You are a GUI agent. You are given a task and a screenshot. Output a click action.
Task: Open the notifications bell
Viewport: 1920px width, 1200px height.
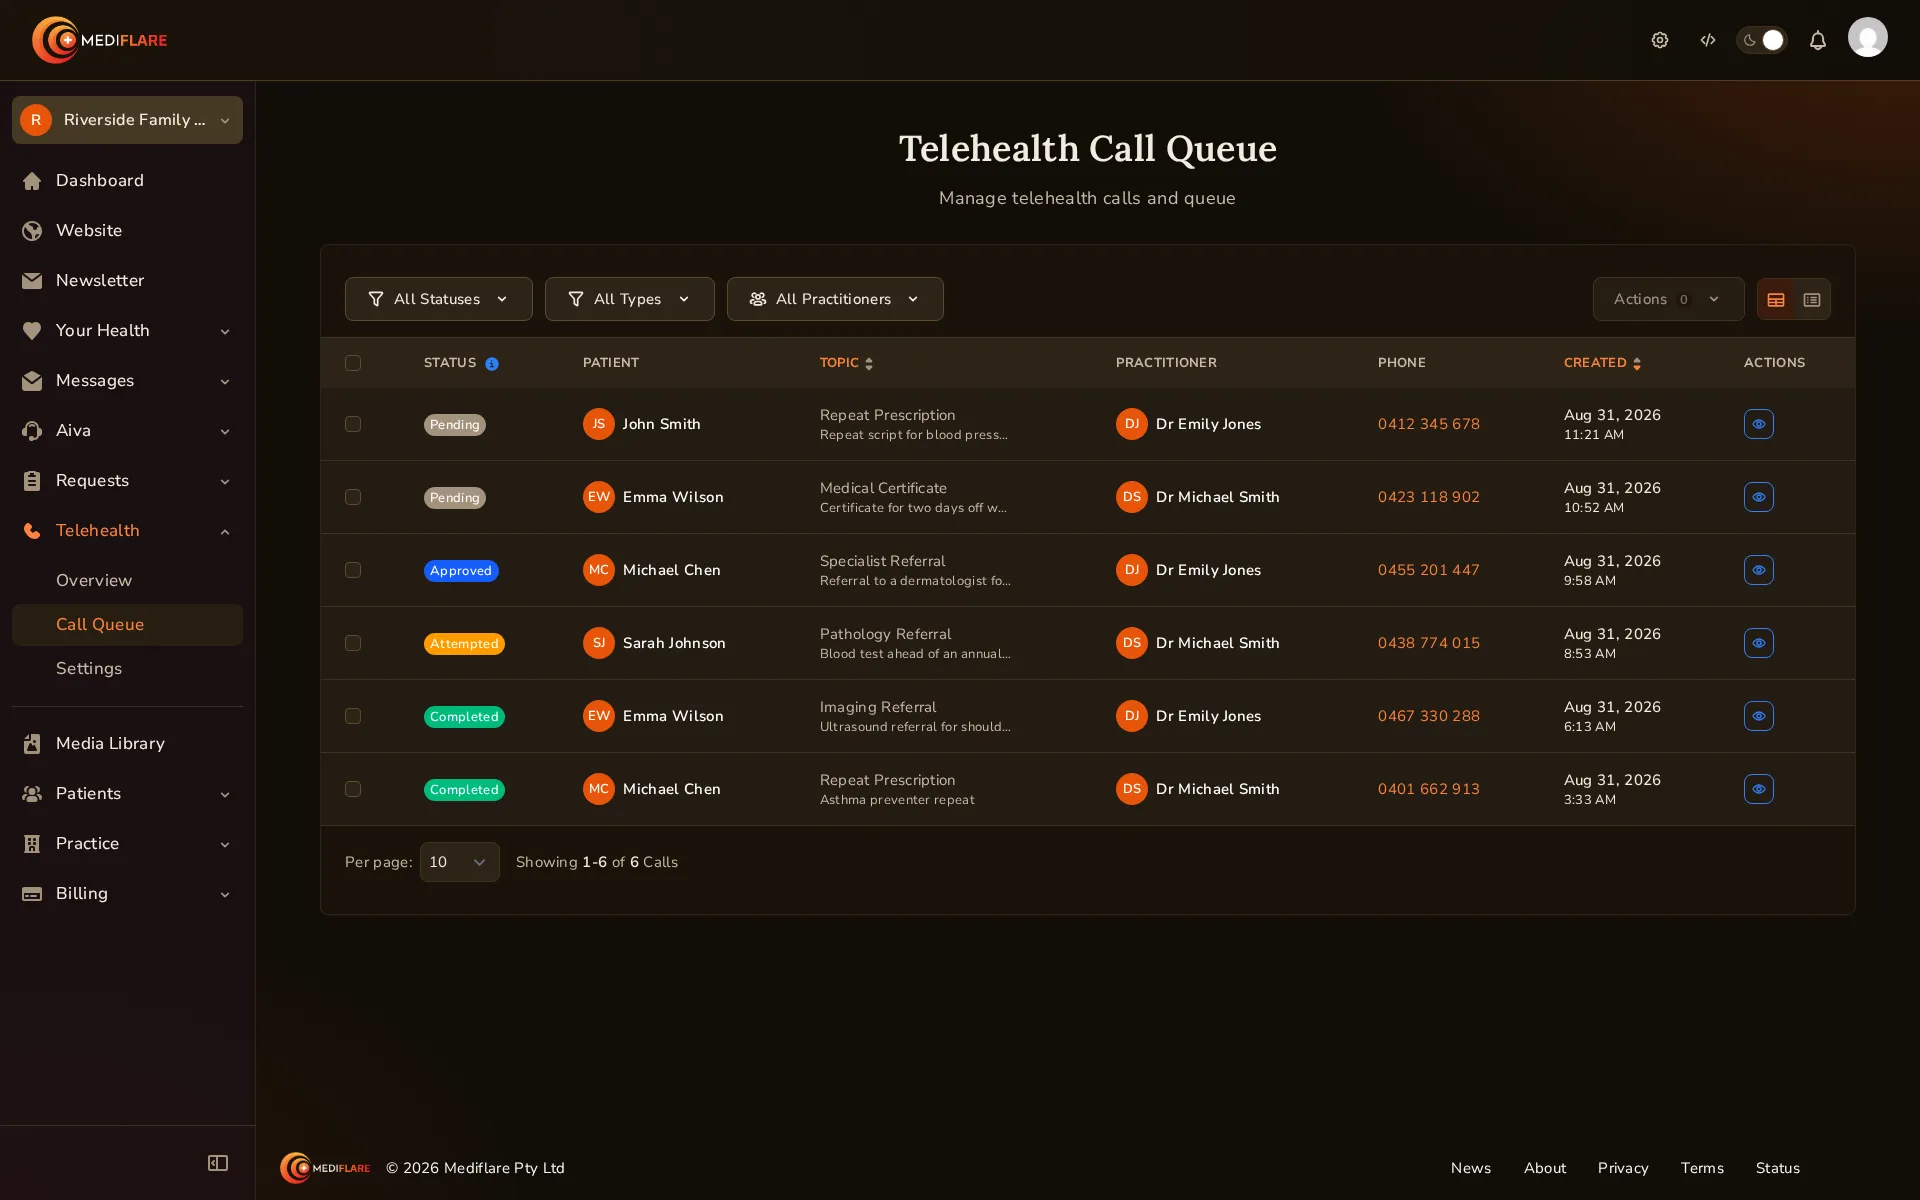[1818, 40]
